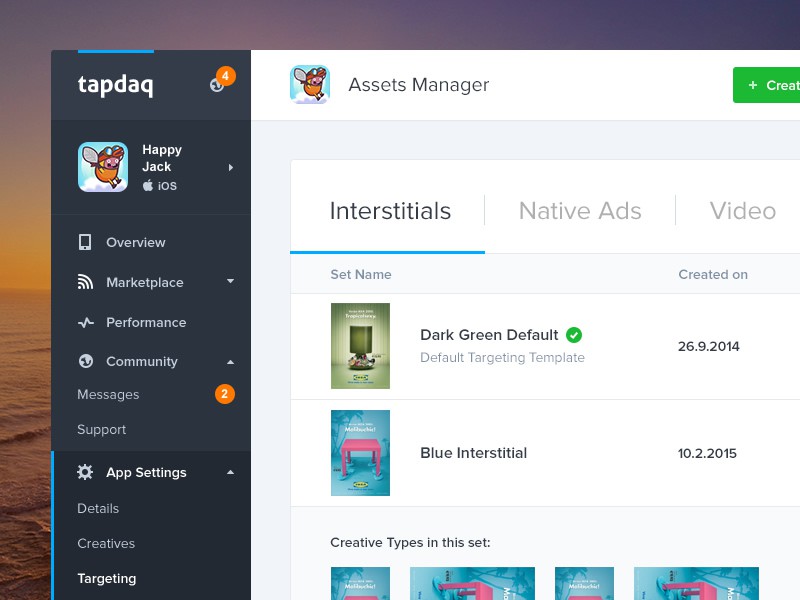Collapse the Community section arrow
This screenshot has height=600, width=800.
click(231, 361)
